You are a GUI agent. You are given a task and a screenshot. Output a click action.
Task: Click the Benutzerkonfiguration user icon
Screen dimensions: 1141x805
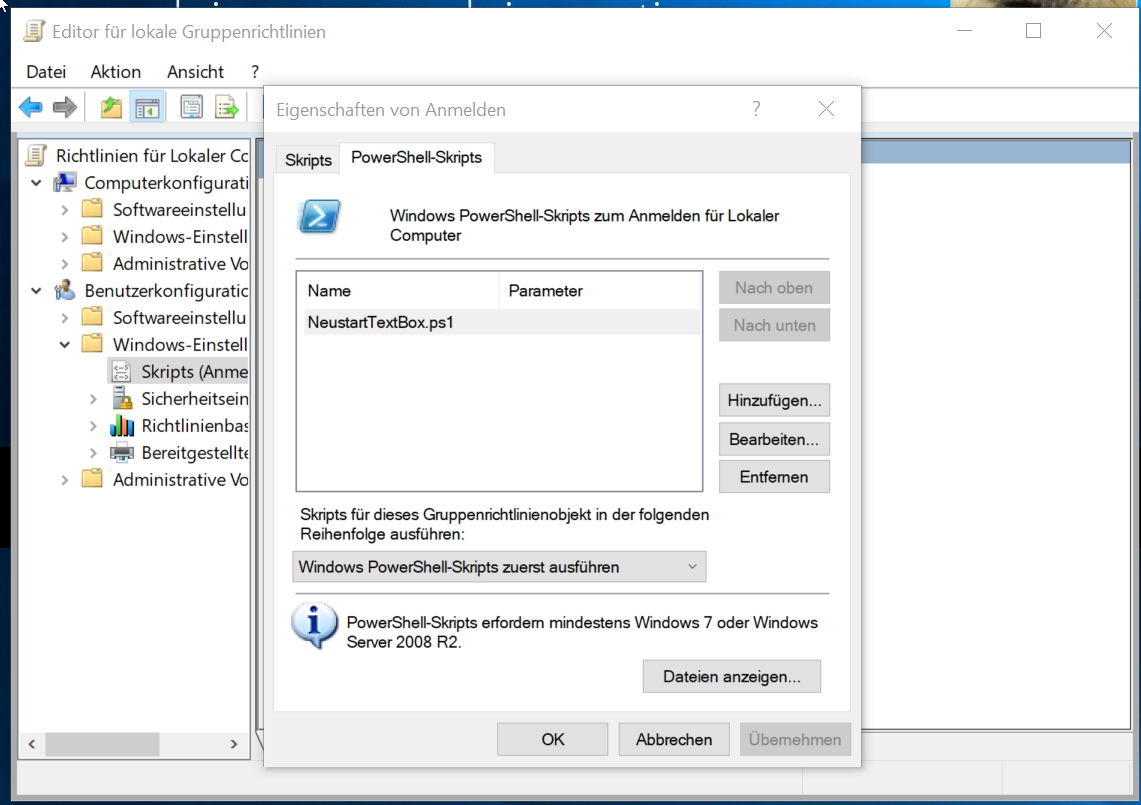pyautogui.click(x=65, y=290)
